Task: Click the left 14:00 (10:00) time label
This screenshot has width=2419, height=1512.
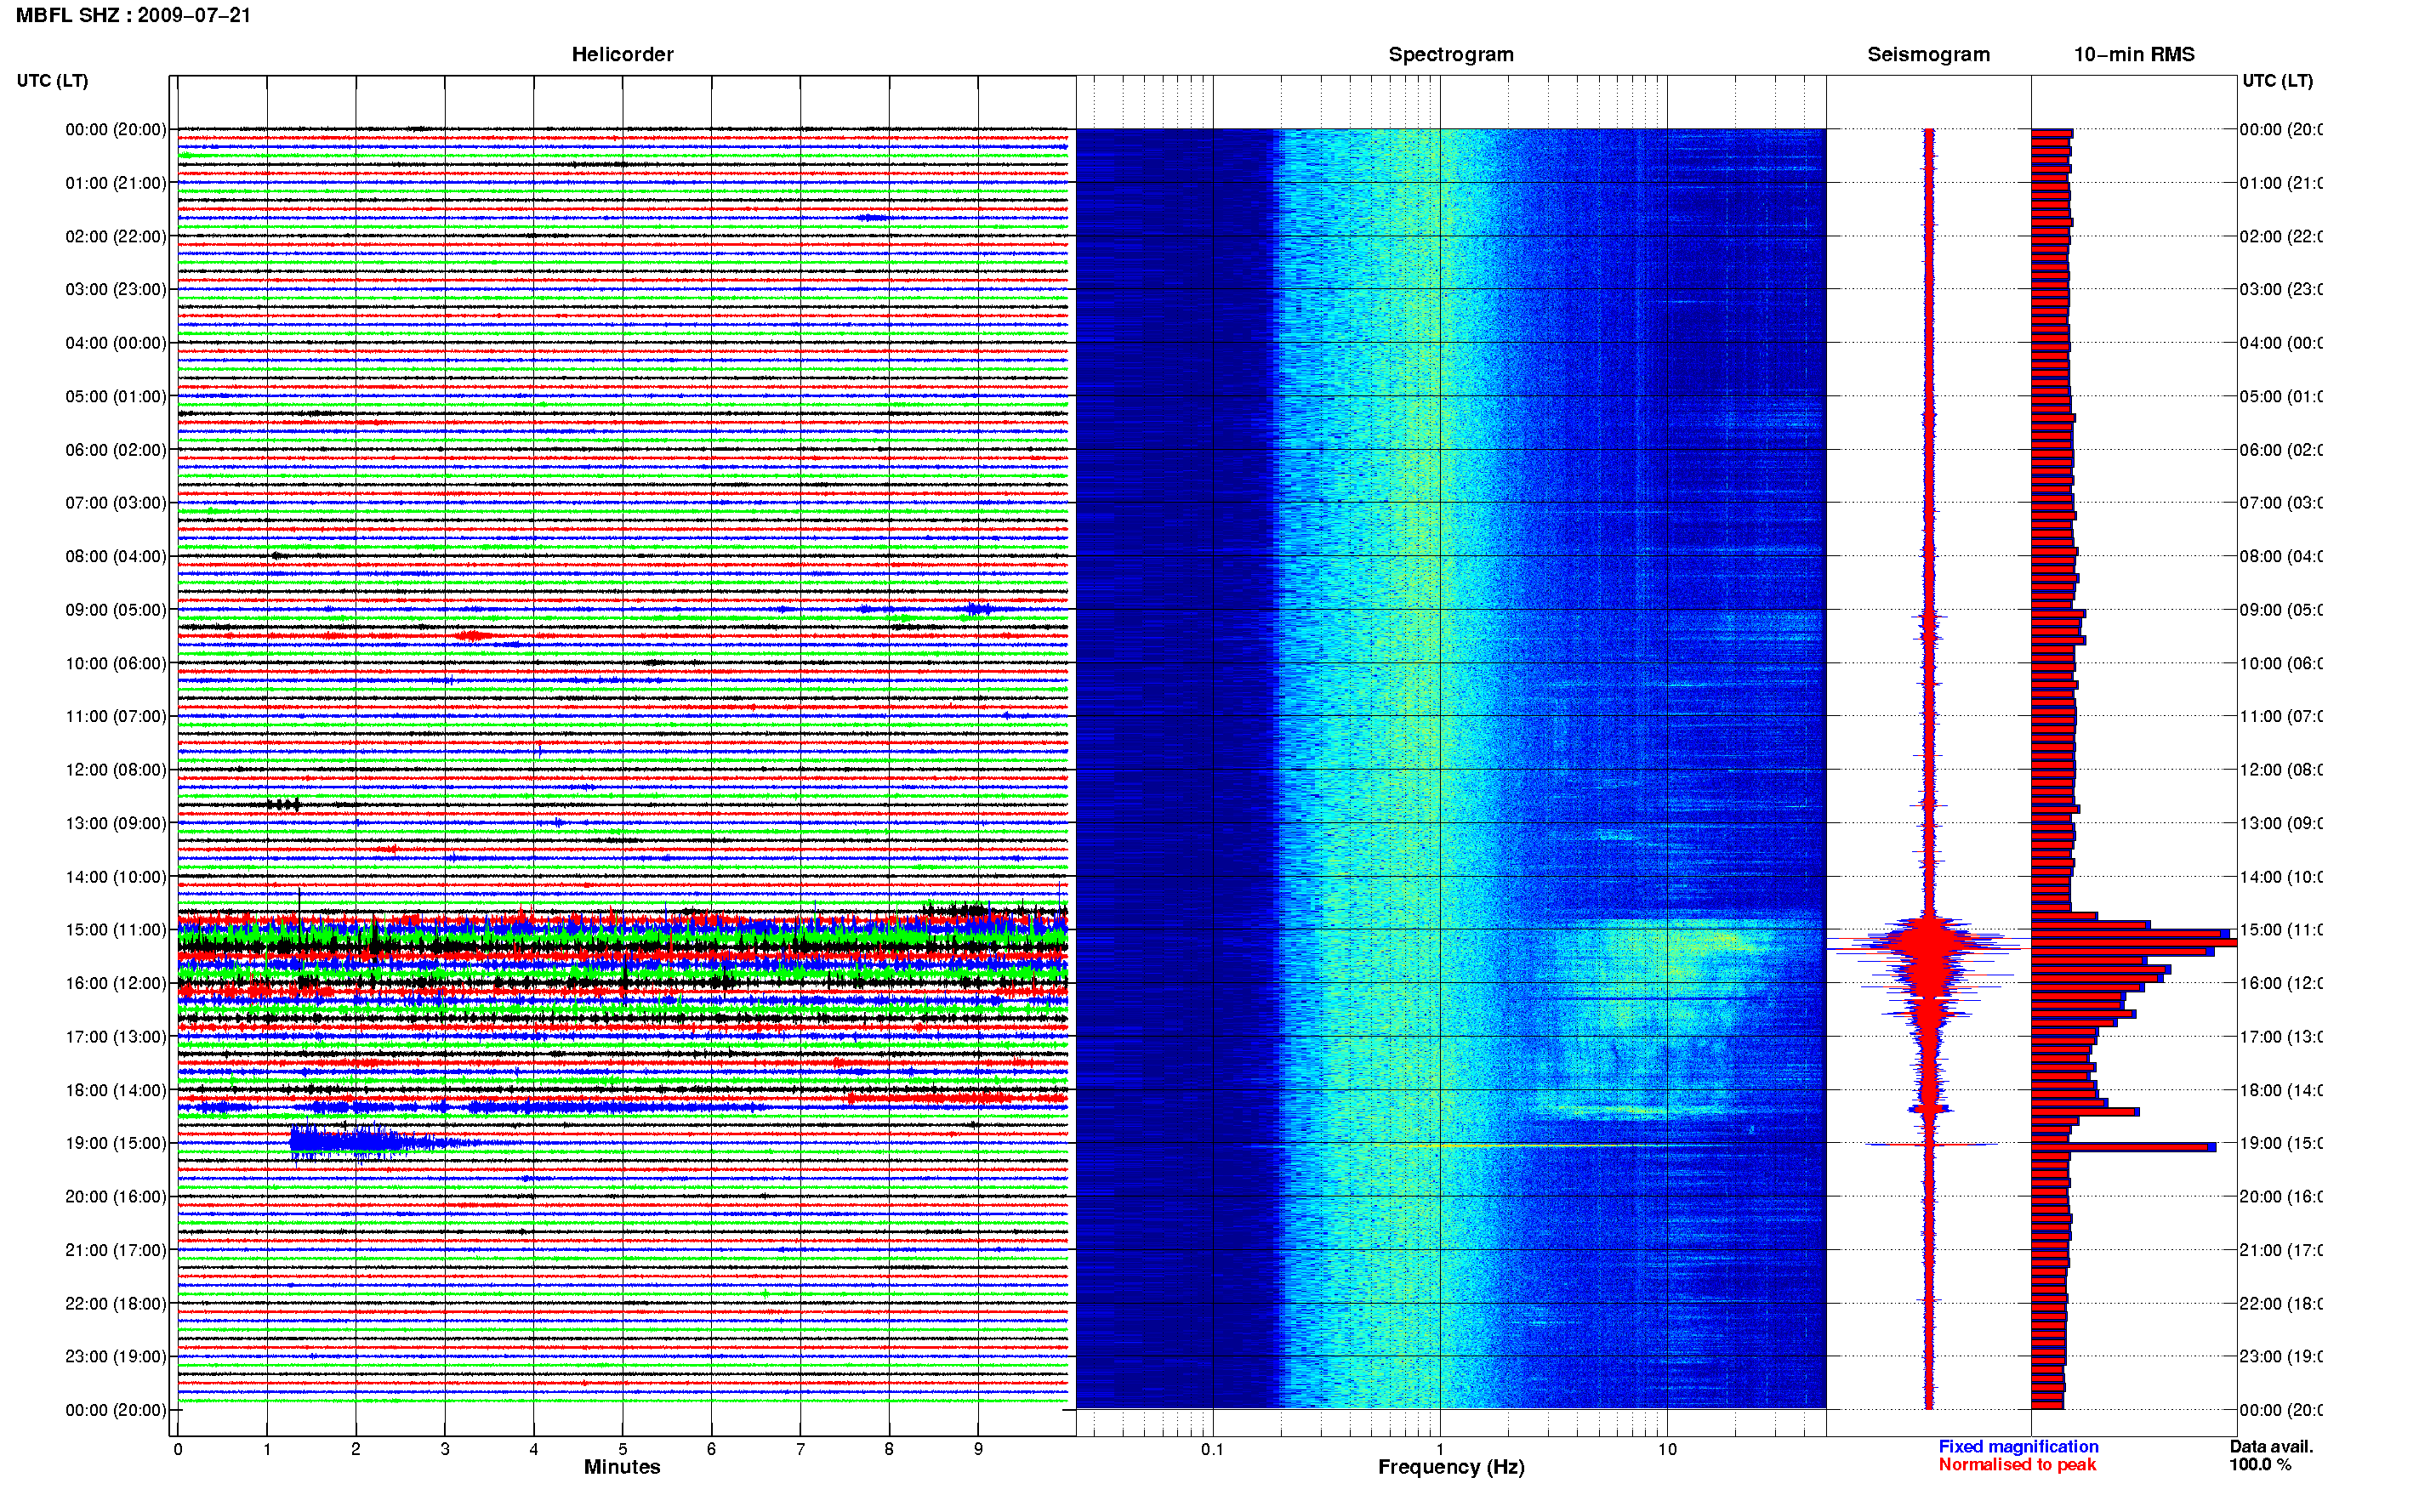Action: coord(116,877)
